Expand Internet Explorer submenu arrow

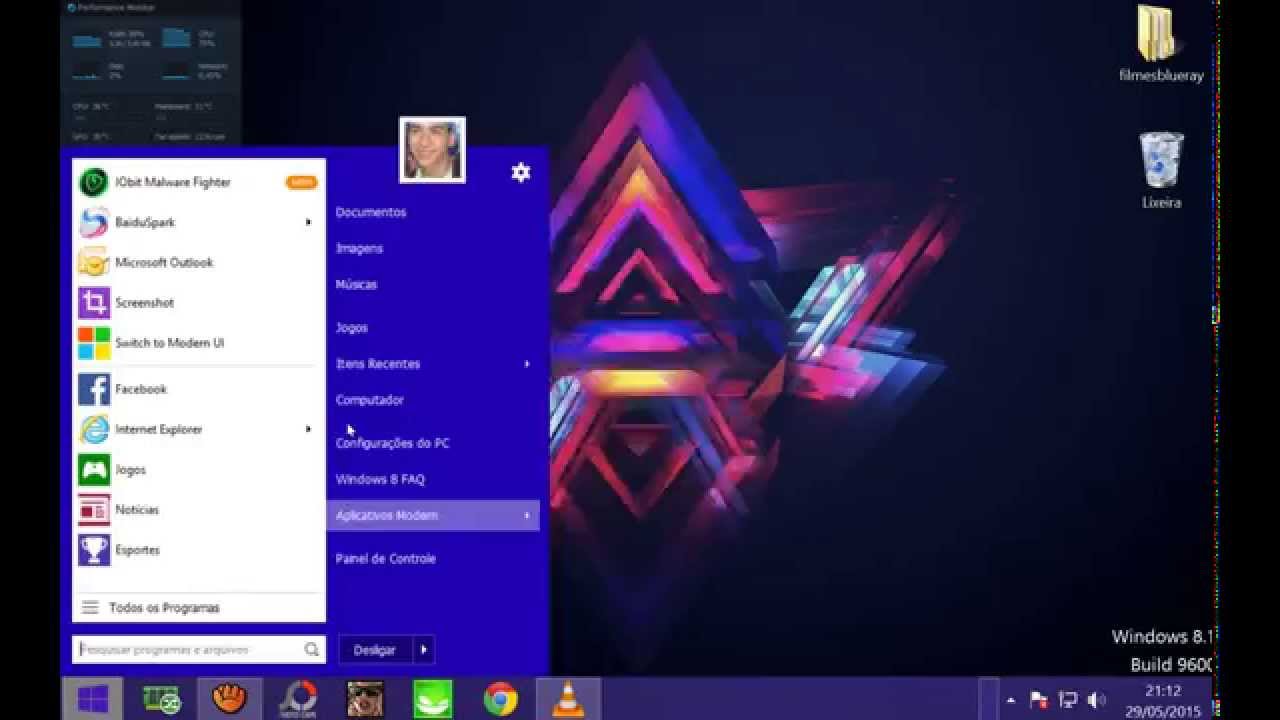[x=308, y=429]
